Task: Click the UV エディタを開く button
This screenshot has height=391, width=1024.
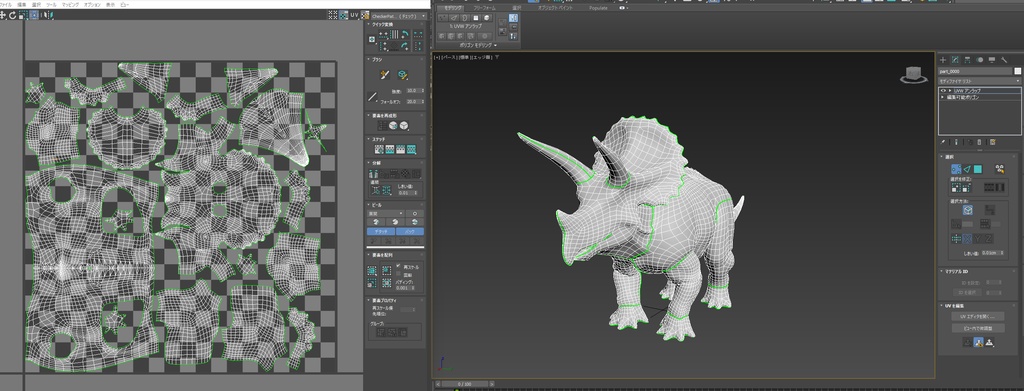Action: (x=978, y=317)
